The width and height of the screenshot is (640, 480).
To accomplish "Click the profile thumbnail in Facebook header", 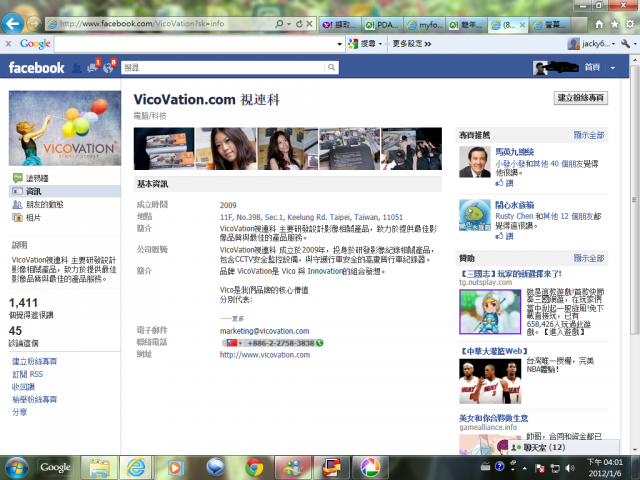I will click(540, 68).
